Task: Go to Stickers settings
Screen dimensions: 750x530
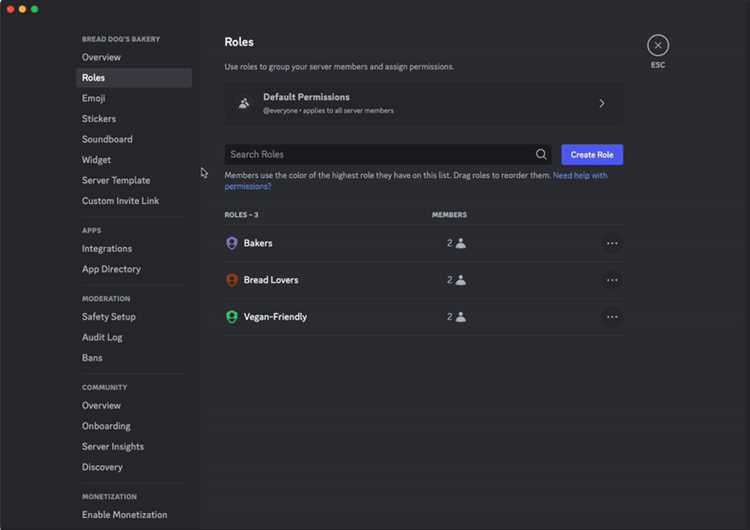Action: pyautogui.click(x=99, y=119)
